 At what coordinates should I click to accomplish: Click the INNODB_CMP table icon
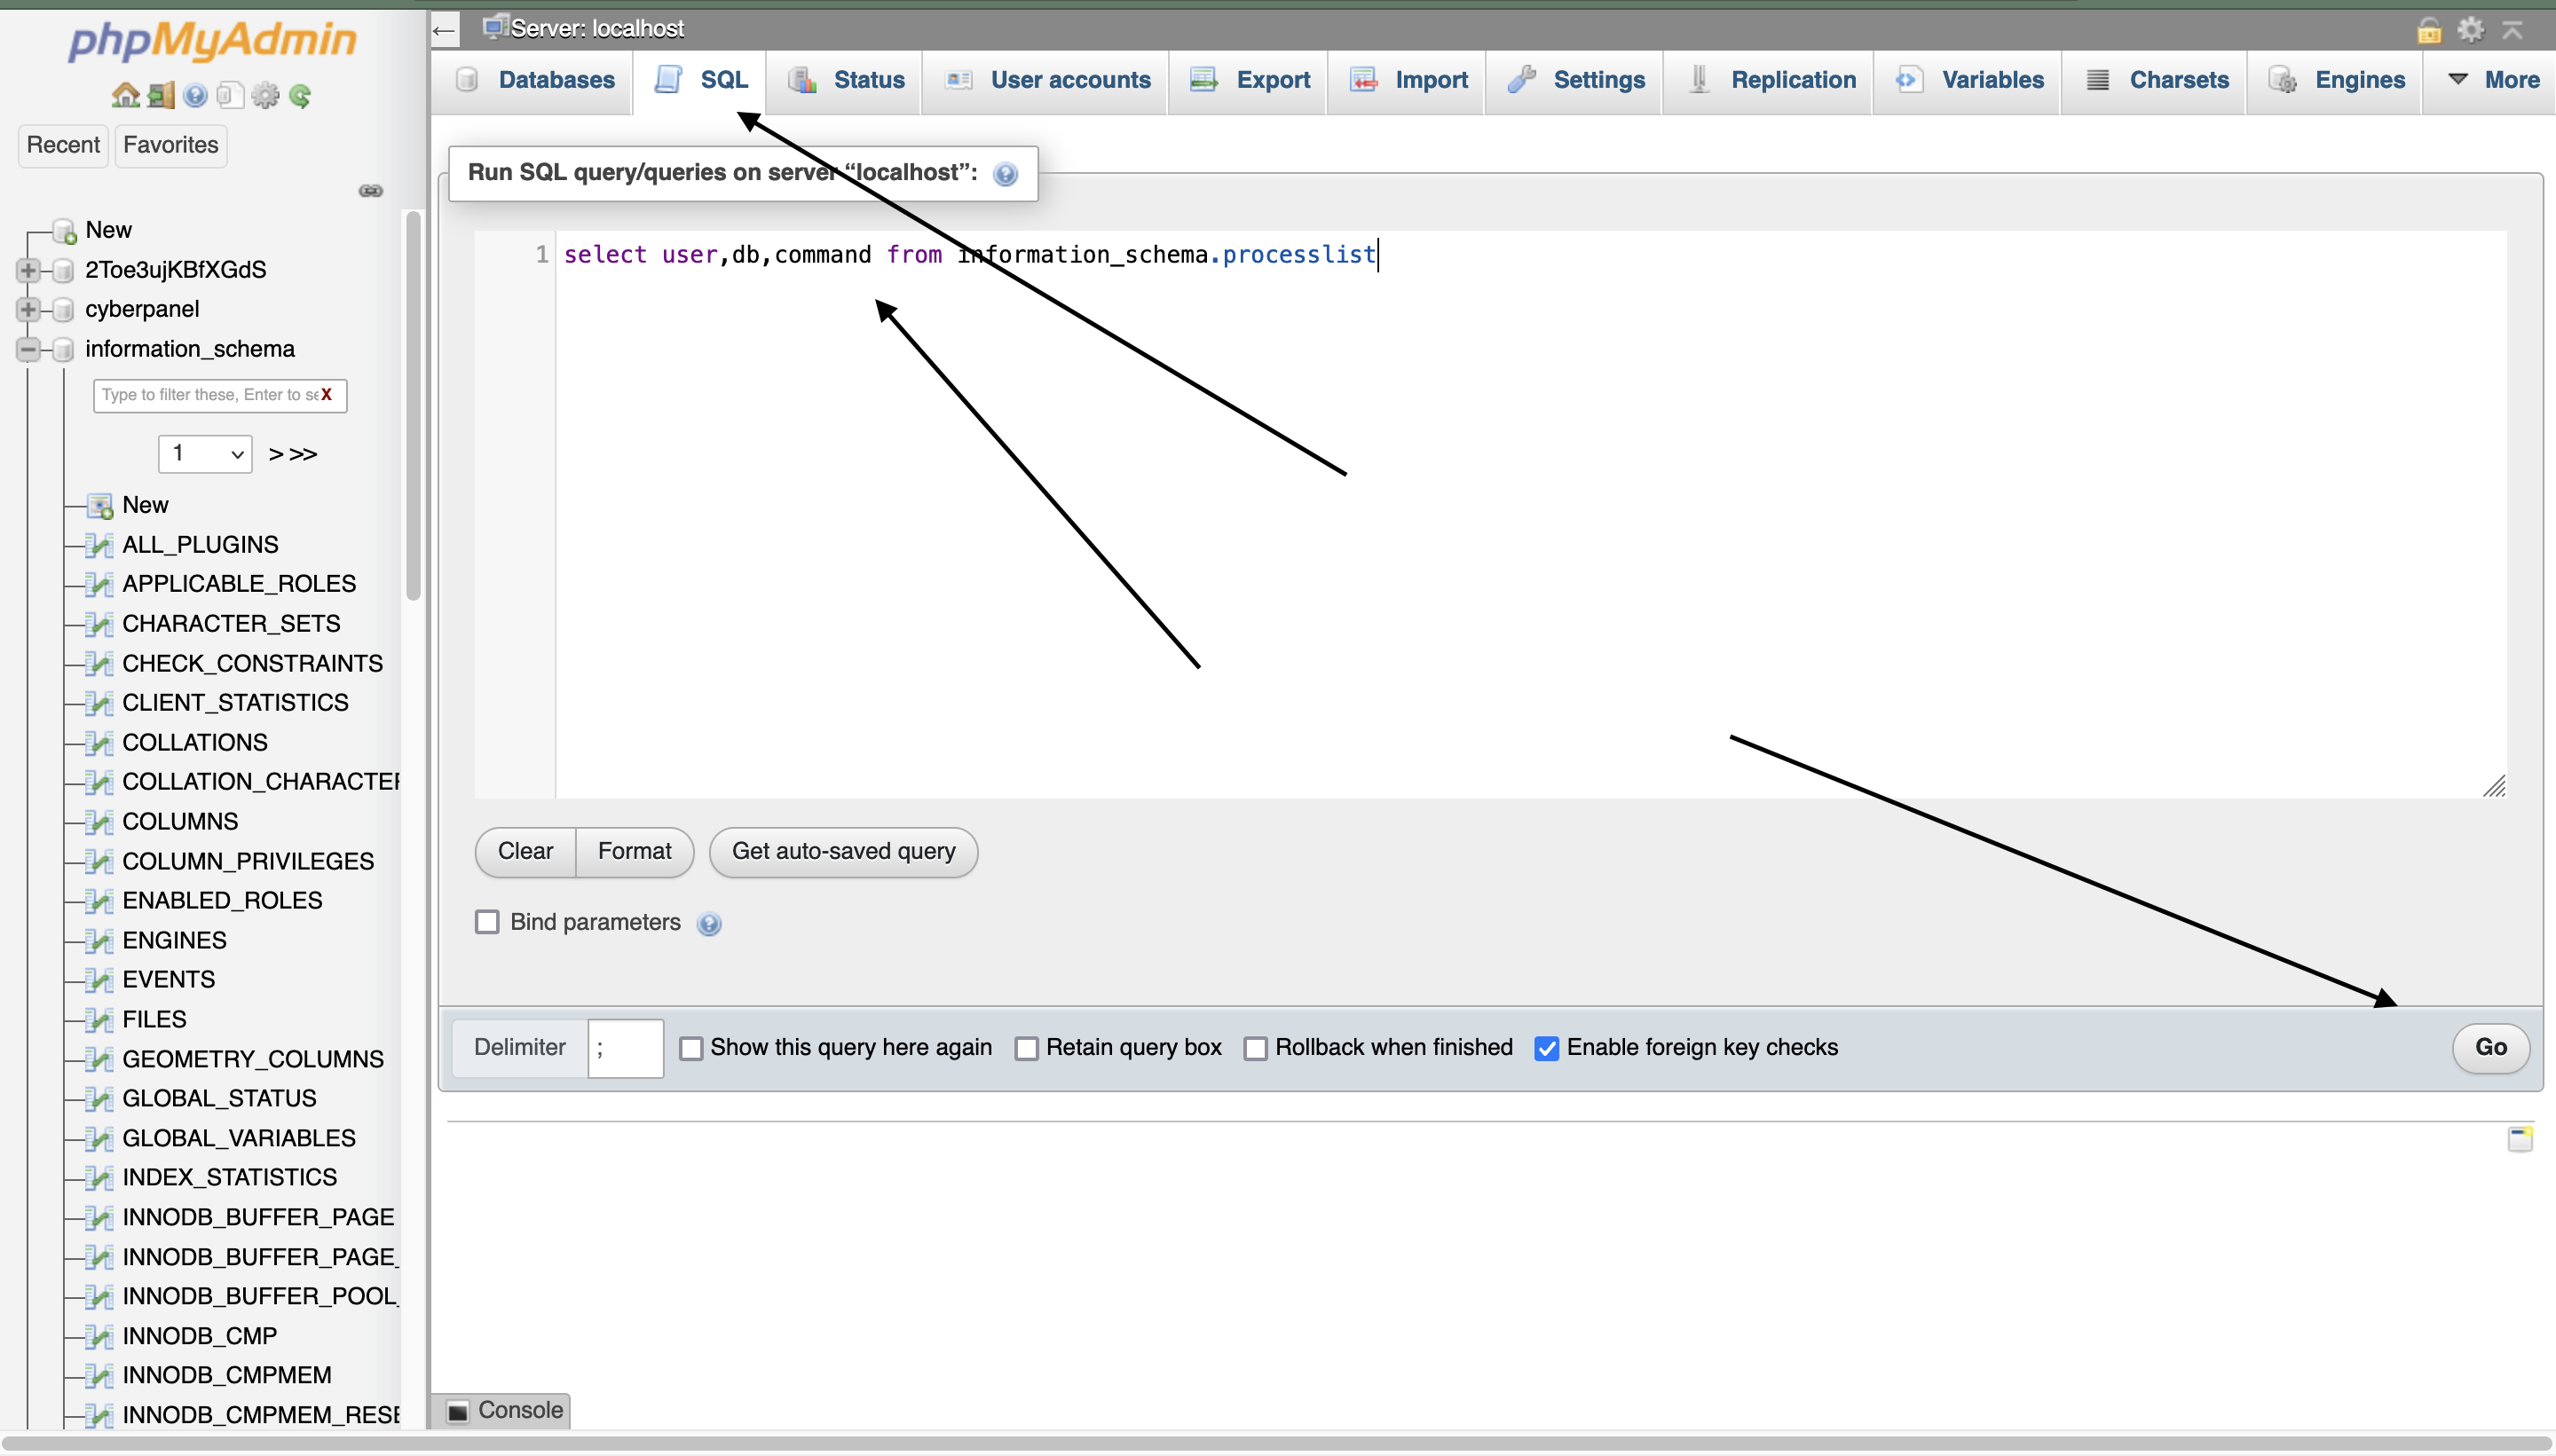[99, 1337]
